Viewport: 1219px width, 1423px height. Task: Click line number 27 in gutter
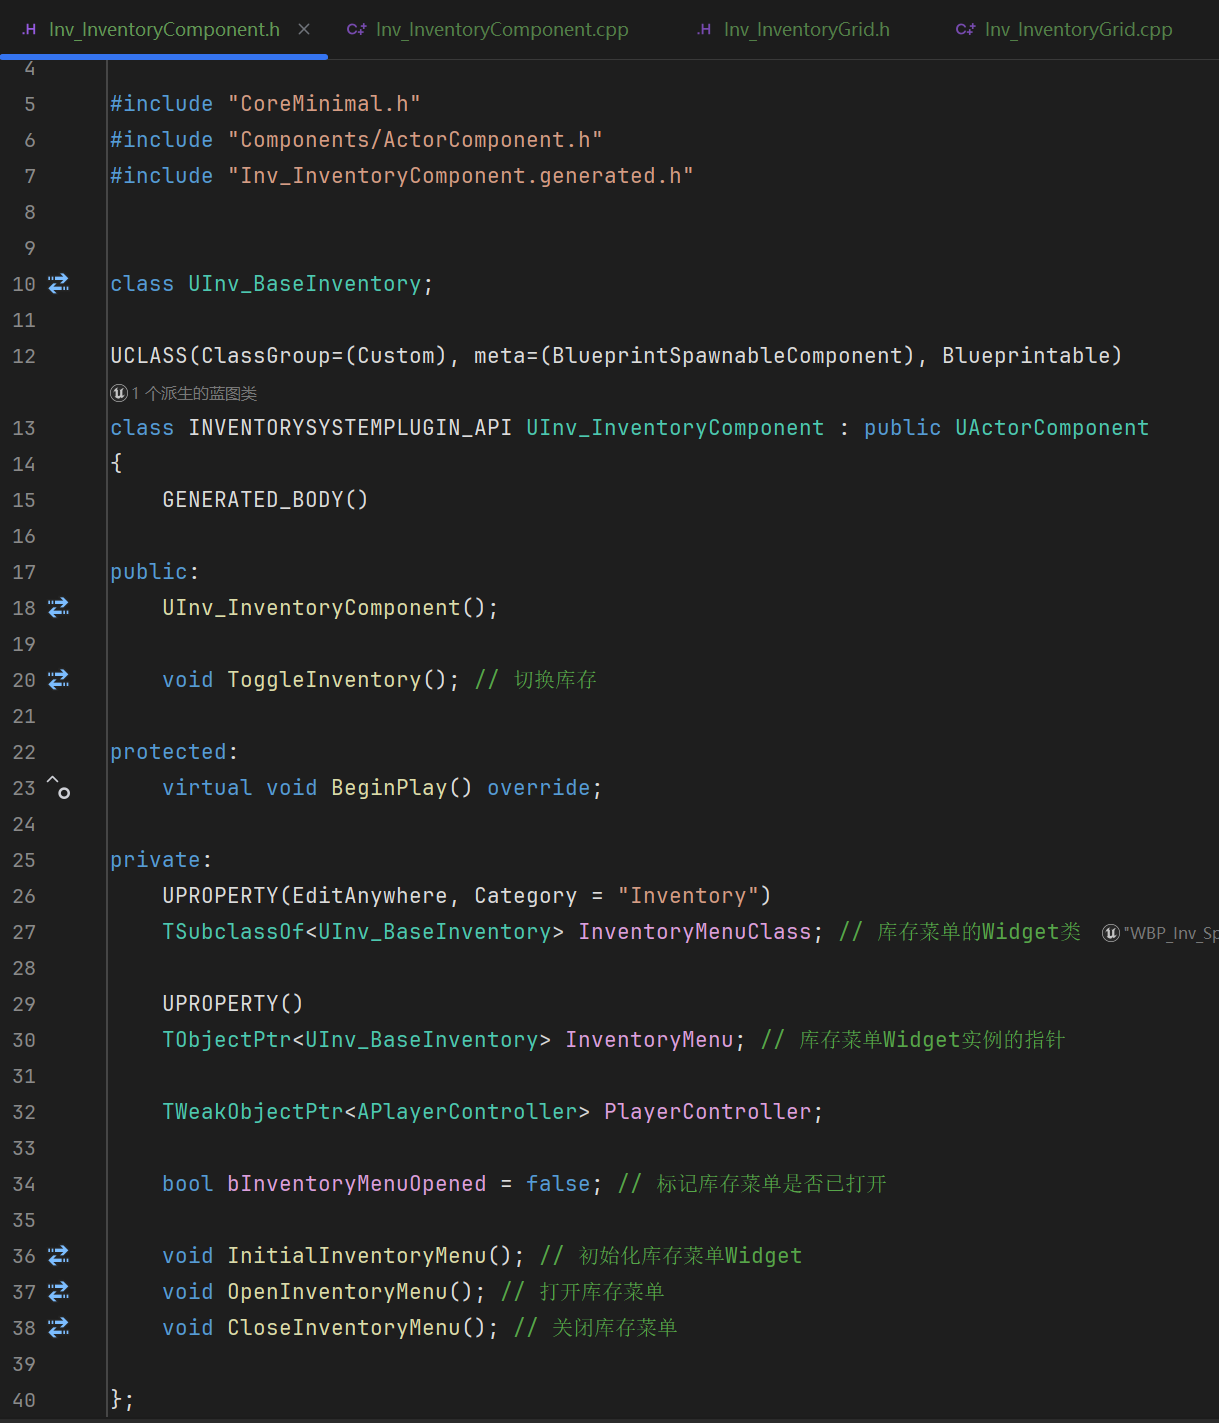tap(24, 932)
